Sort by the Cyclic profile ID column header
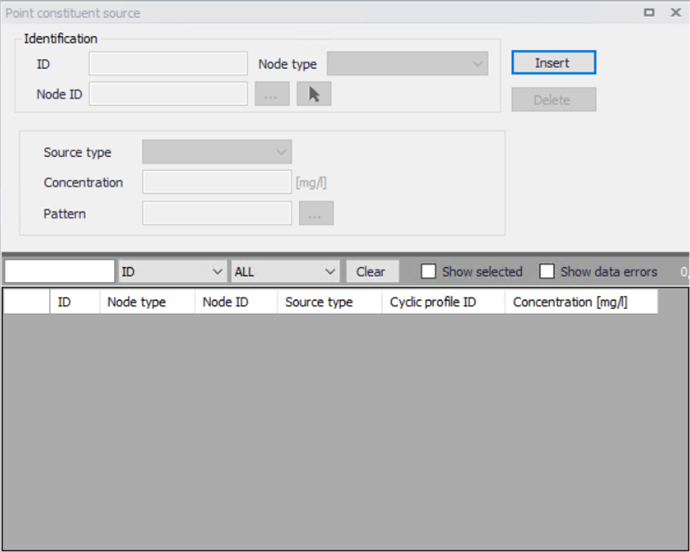690x552 pixels. 444,302
